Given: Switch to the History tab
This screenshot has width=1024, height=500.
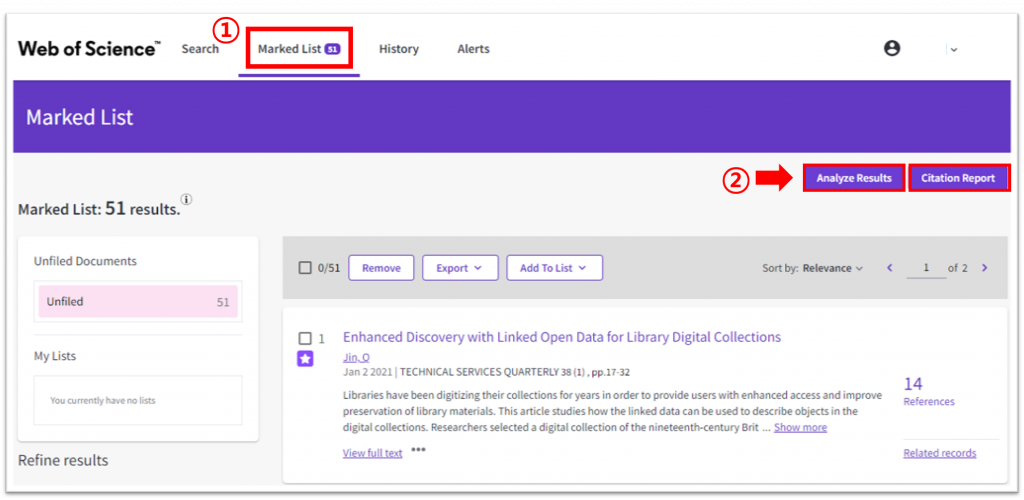Looking at the screenshot, I should pos(398,49).
